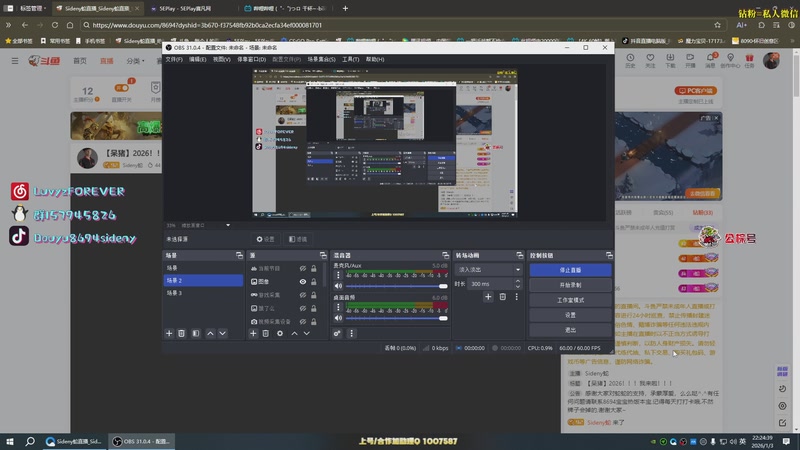Delete the selected scene with the trash icon
Screen dimensions: 800x450
(182, 333)
